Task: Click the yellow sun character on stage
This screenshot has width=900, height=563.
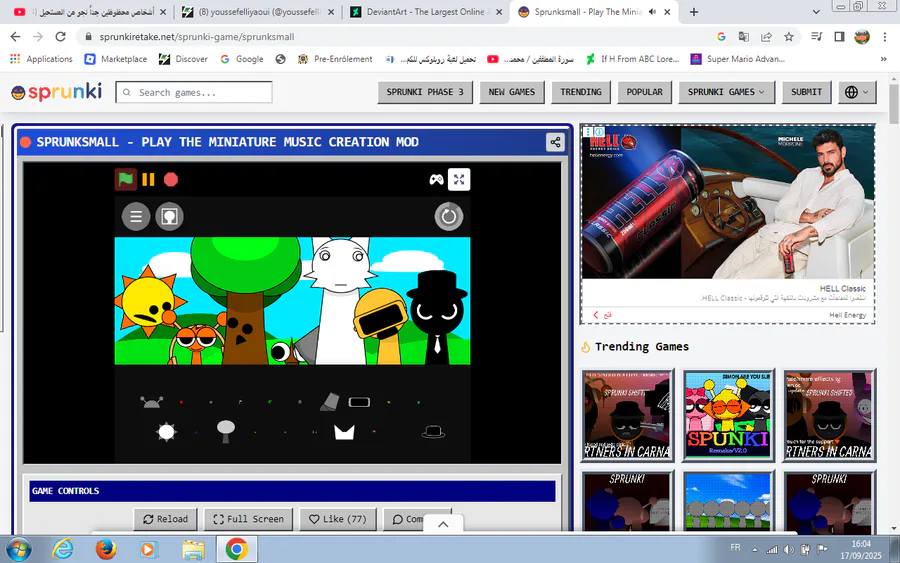Action: 148,300
